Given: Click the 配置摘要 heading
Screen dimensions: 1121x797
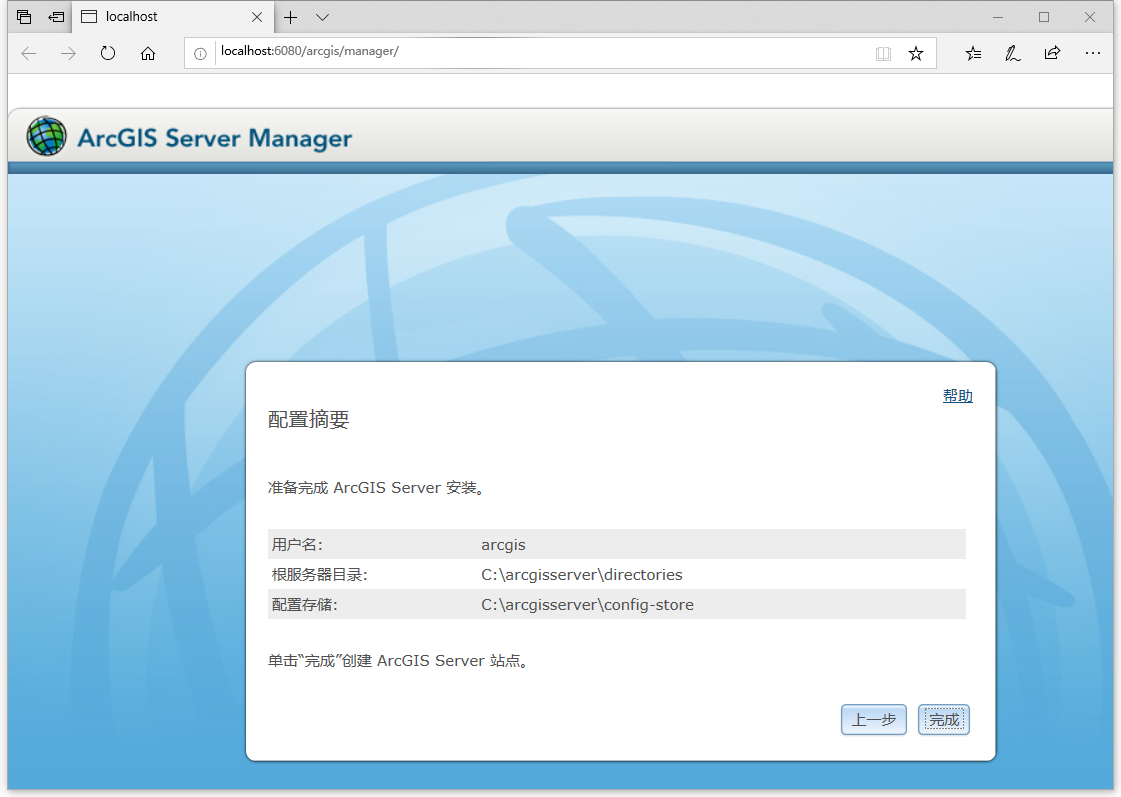Looking at the screenshot, I should click(x=308, y=420).
